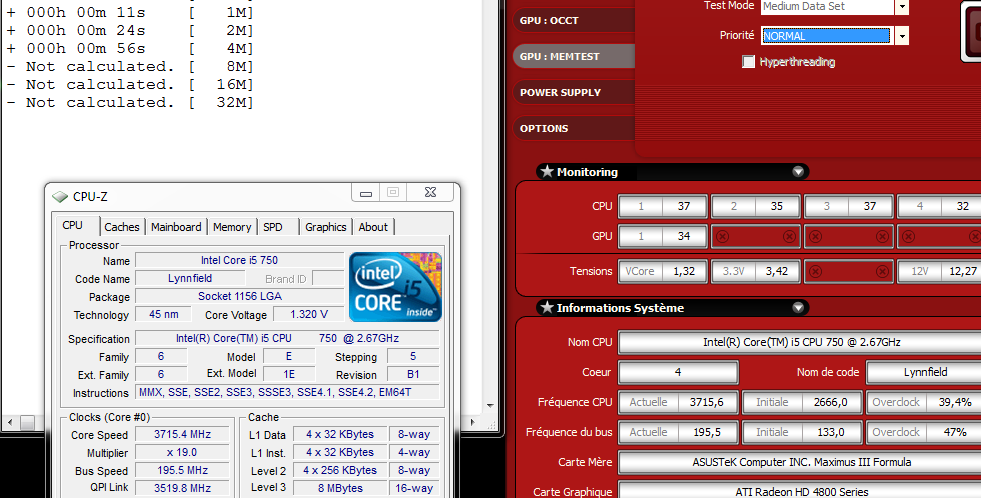
Task: Click the Coeur value 4 field
Action: point(678,372)
